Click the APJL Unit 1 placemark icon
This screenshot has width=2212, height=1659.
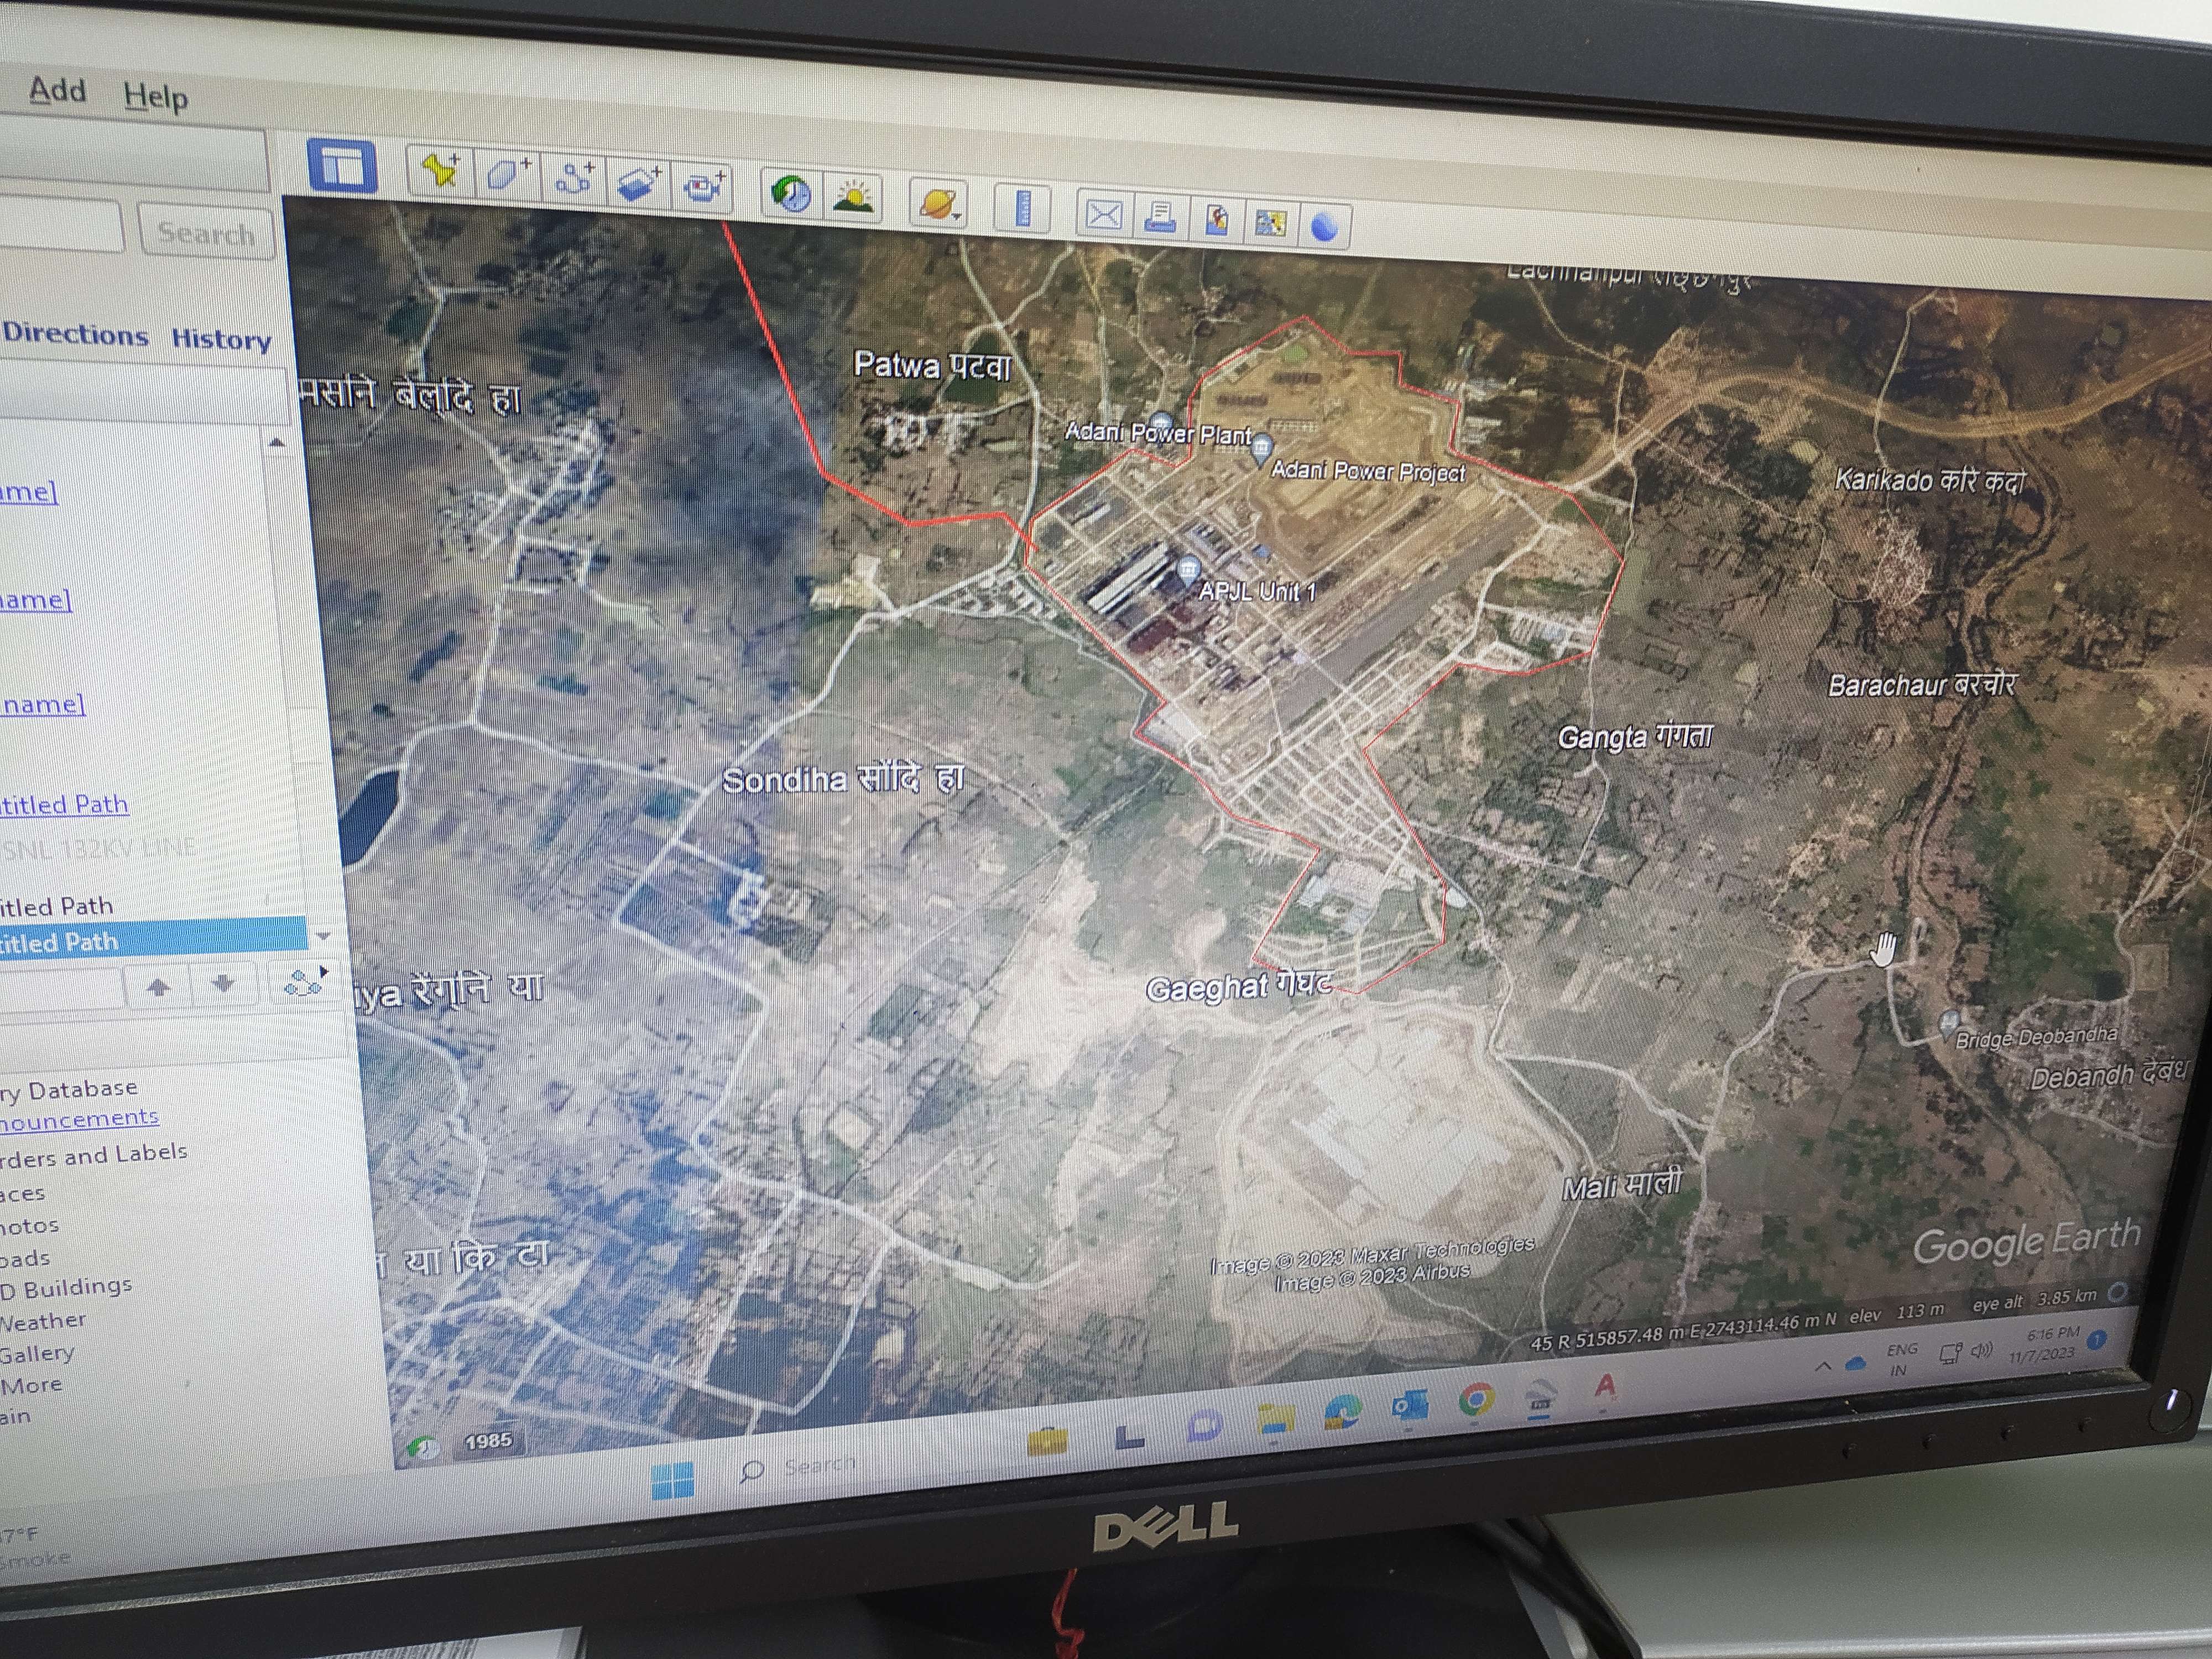[1187, 571]
